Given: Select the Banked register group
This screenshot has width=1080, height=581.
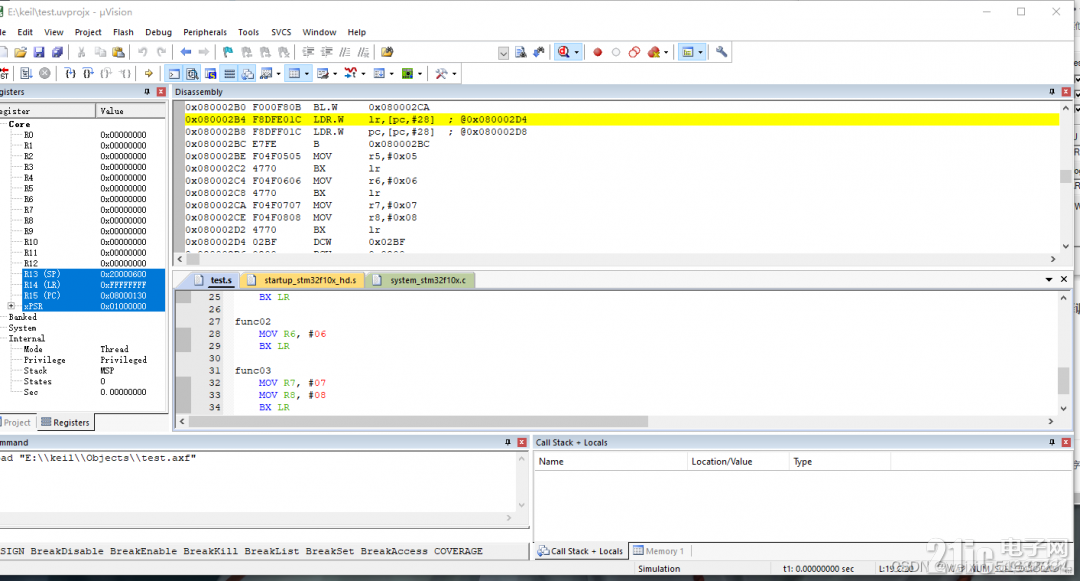Looking at the screenshot, I should 23,317.
